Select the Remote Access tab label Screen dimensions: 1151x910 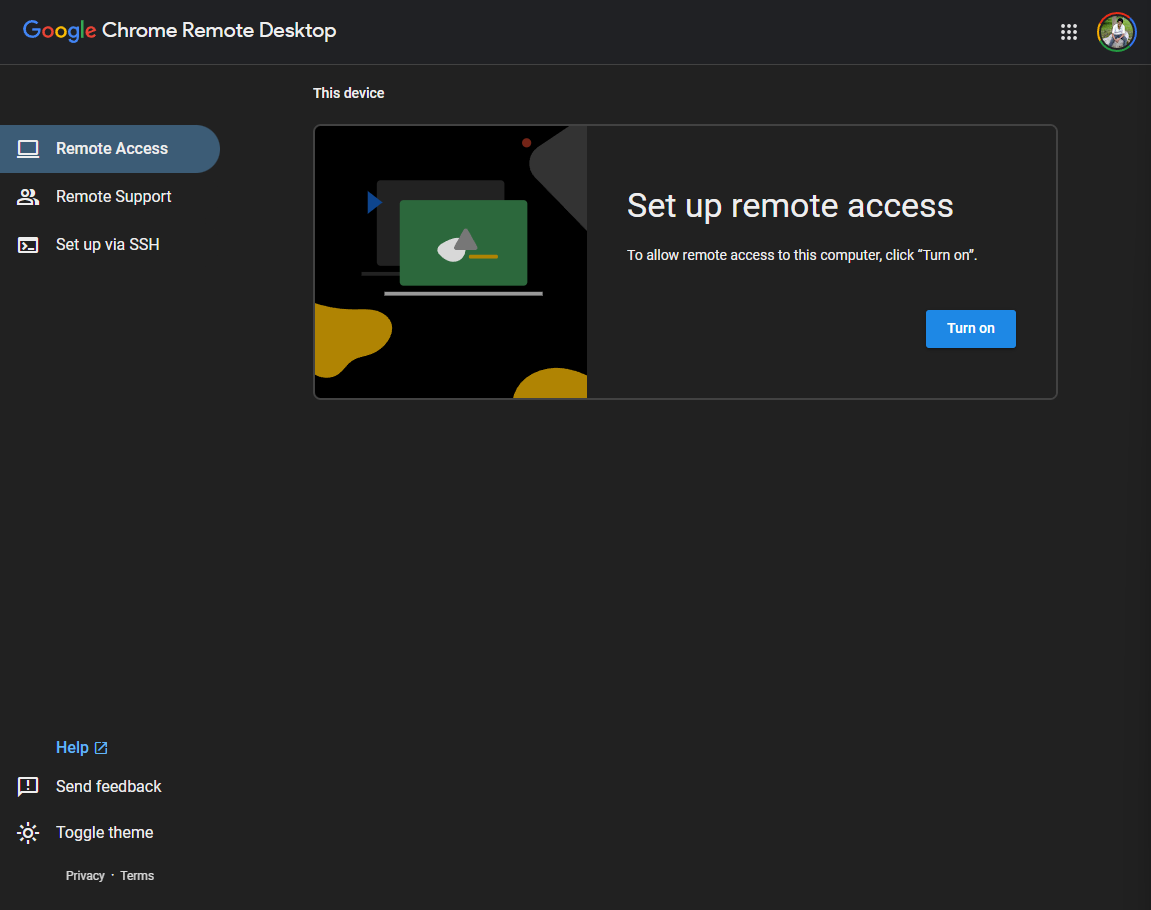(112, 148)
